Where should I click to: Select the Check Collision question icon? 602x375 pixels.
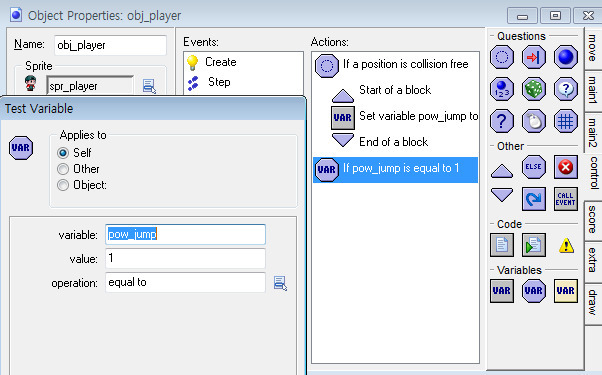534,57
